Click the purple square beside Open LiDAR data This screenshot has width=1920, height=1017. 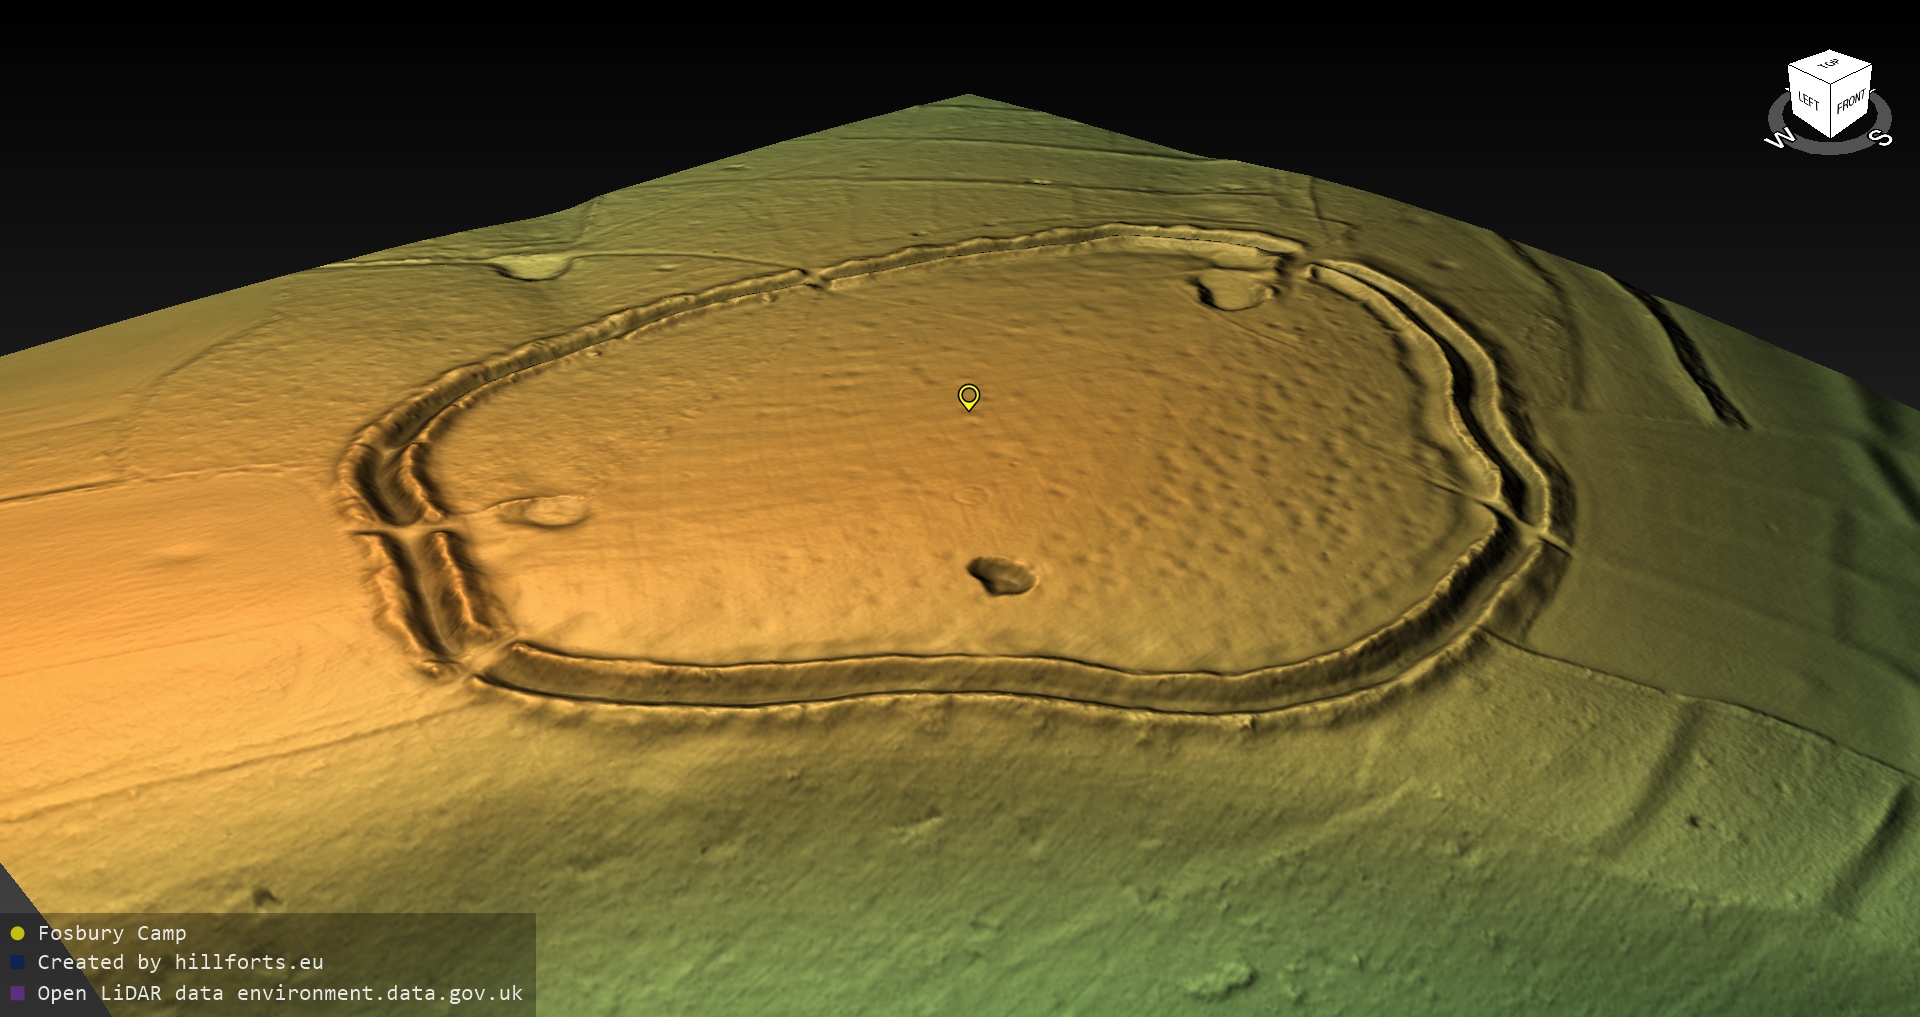17,993
